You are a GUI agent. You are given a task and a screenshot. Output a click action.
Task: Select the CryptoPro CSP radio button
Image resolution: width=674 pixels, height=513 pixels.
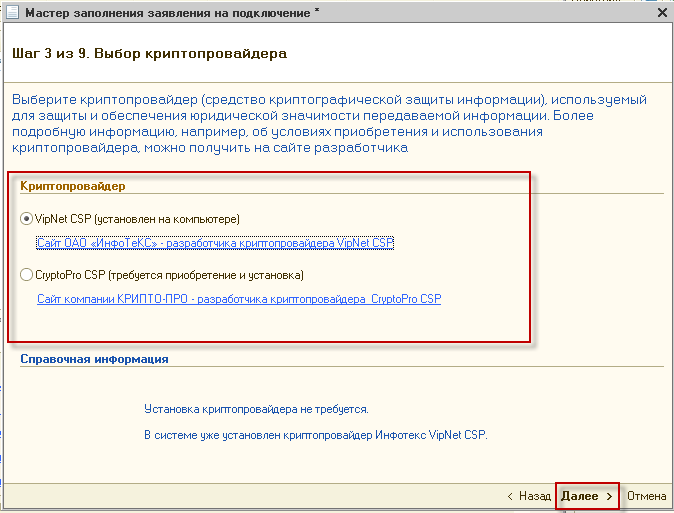click(x=27, y=274)
